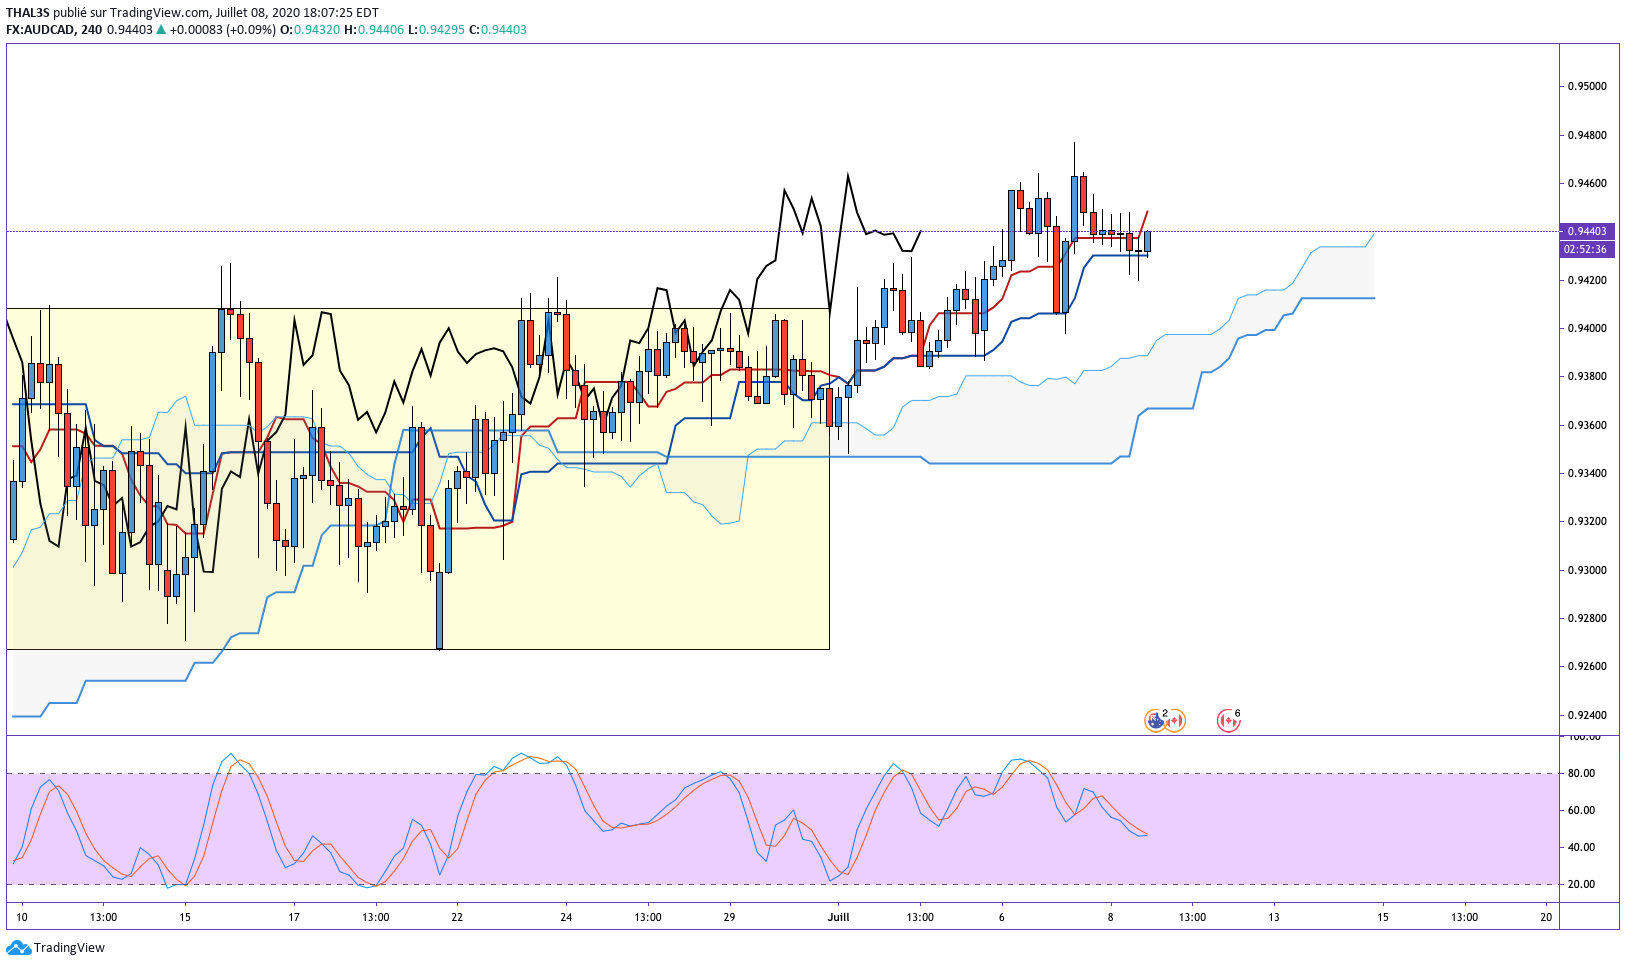Click the 0.92800 price axis label

[x=1587, y=618]
